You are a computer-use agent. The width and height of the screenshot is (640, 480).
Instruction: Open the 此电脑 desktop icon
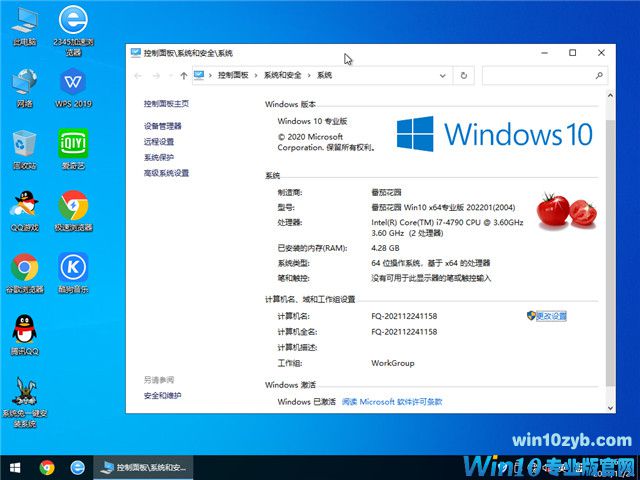click(x=24, y=26)
